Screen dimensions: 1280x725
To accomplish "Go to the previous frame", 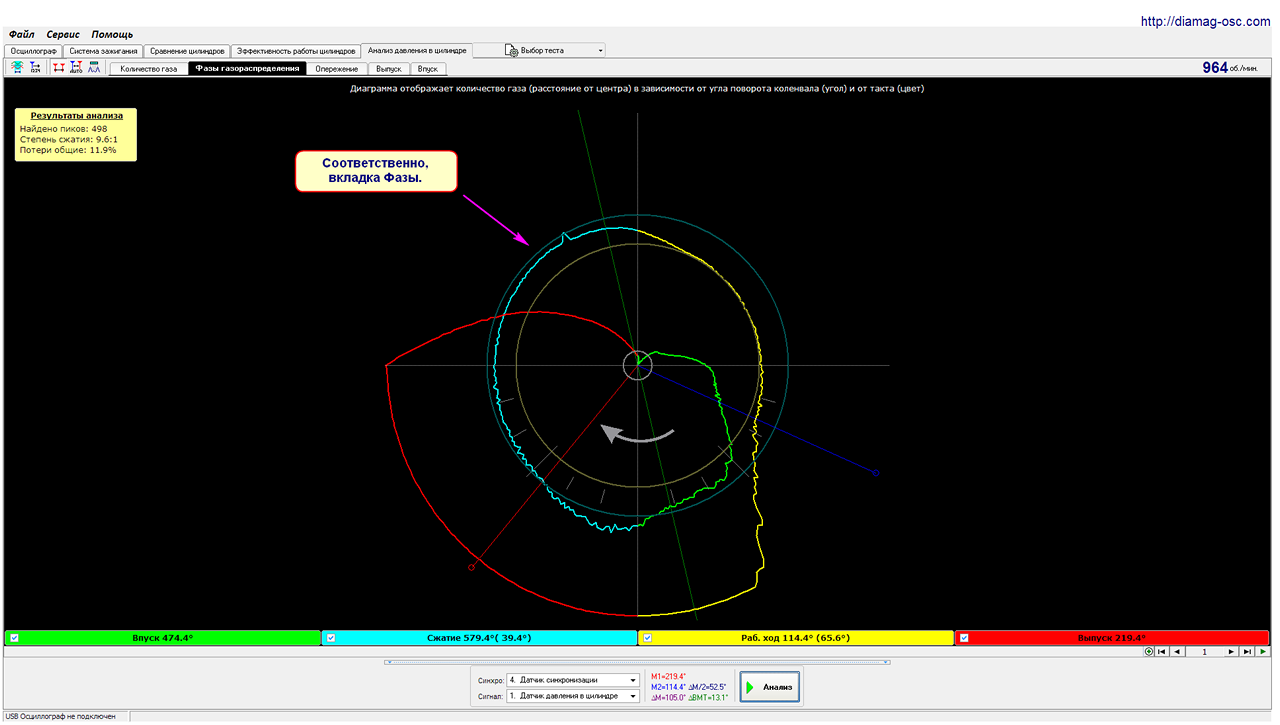I will [1177, 651].
